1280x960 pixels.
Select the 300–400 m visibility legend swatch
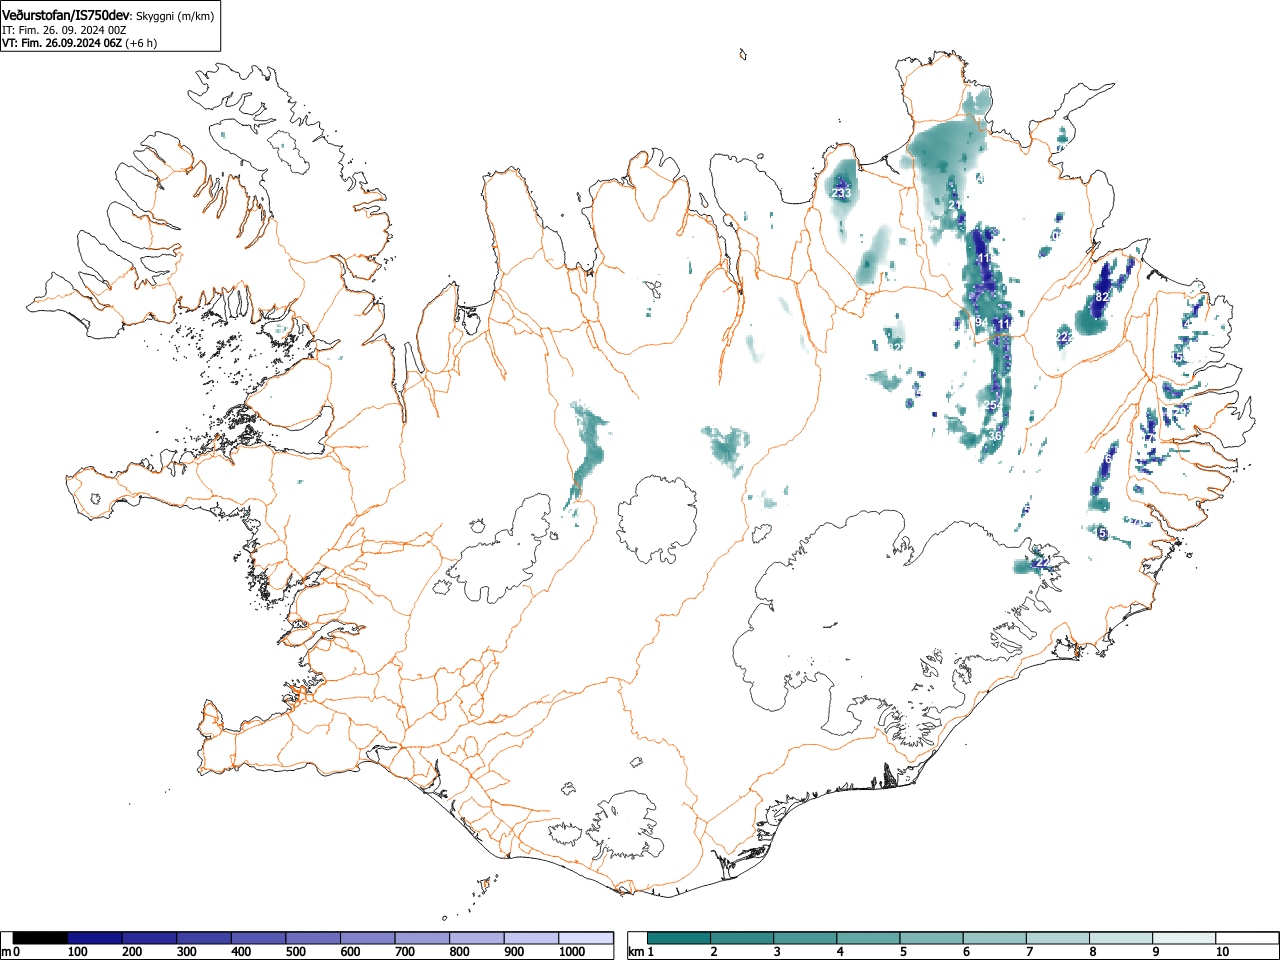coord(204,938)
